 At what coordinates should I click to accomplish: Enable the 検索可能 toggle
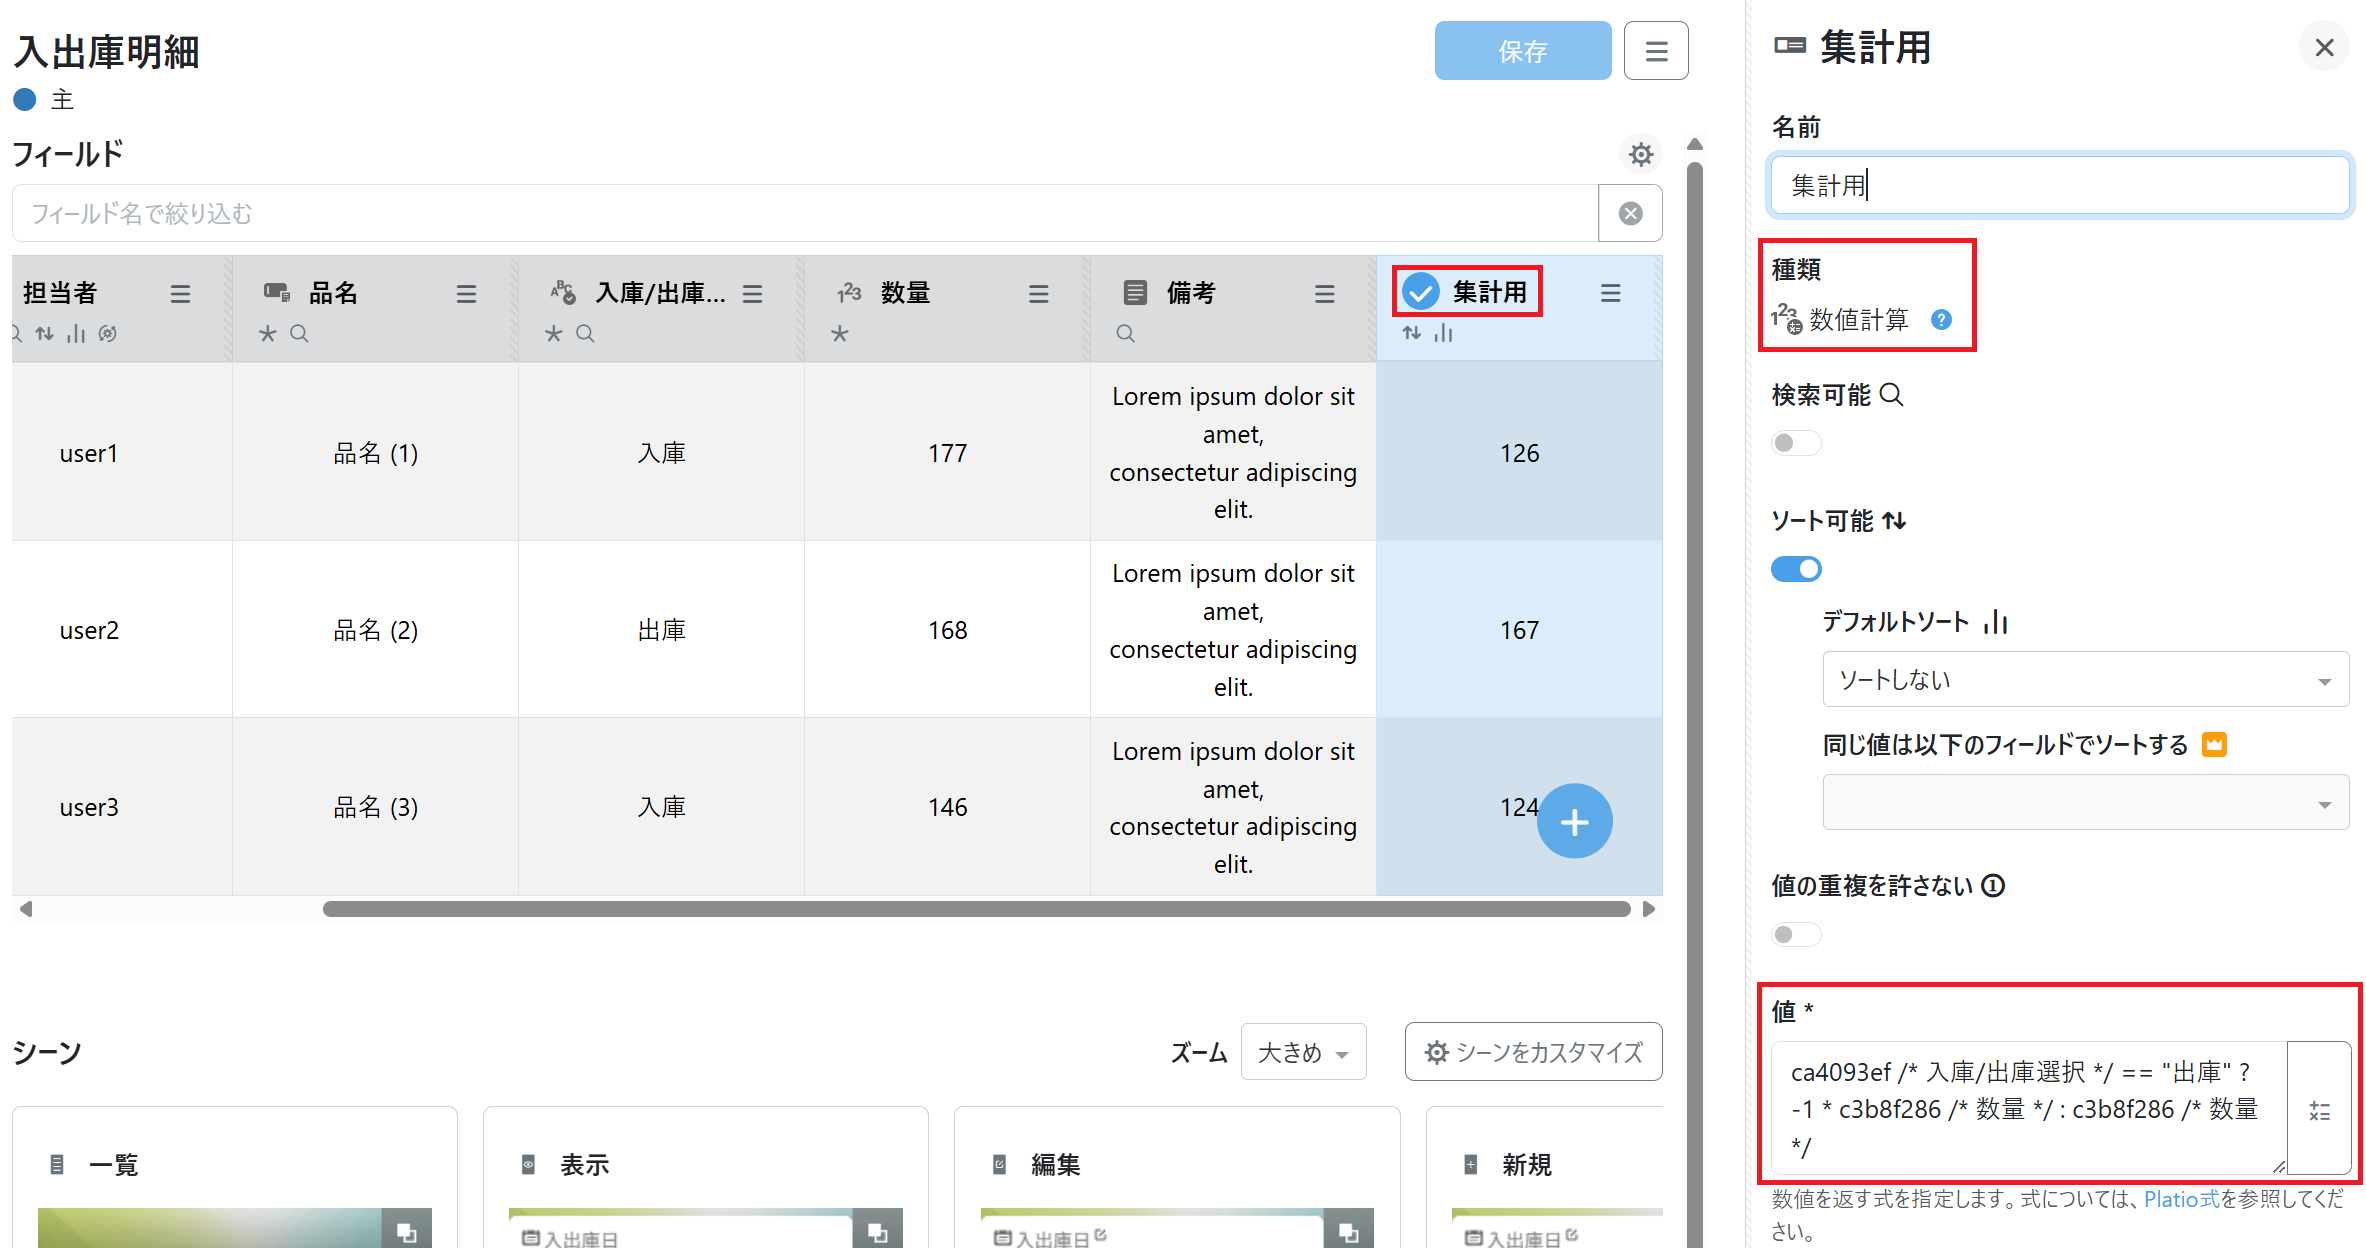point(1796,443)
